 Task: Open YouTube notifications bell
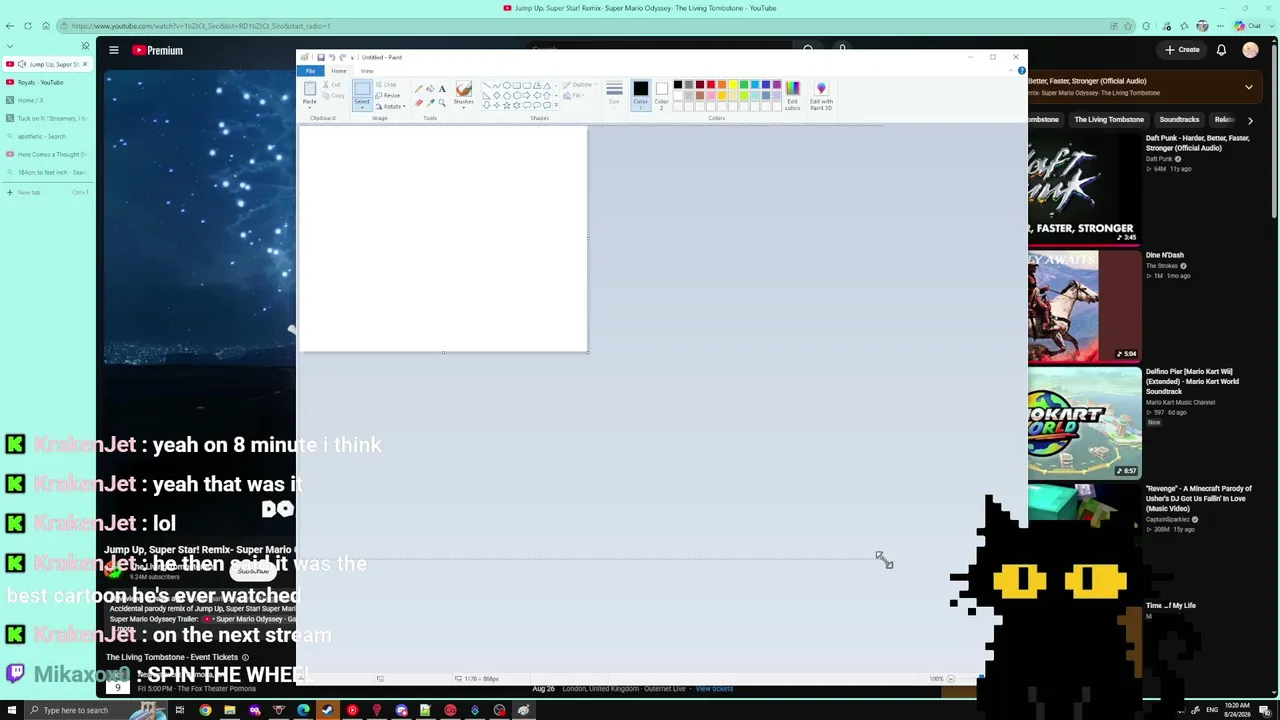pyautogui.click(x=1221, y=50)
